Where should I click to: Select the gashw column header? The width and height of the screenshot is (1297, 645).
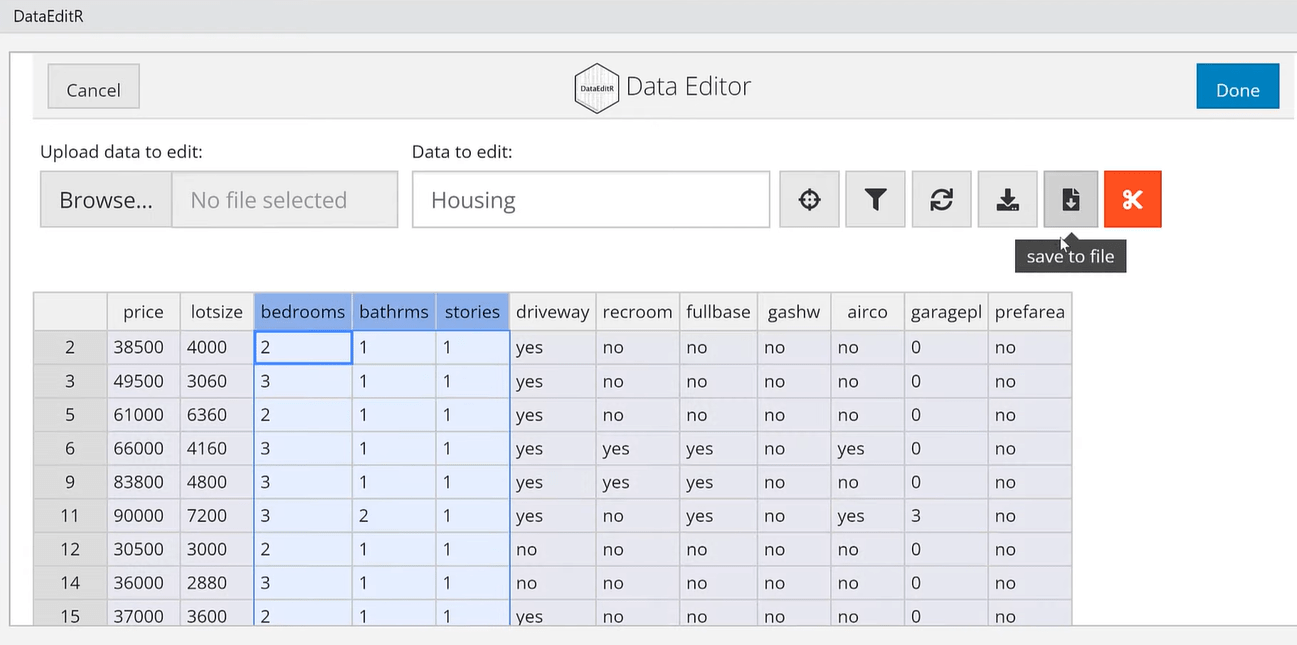click(794, 312)
